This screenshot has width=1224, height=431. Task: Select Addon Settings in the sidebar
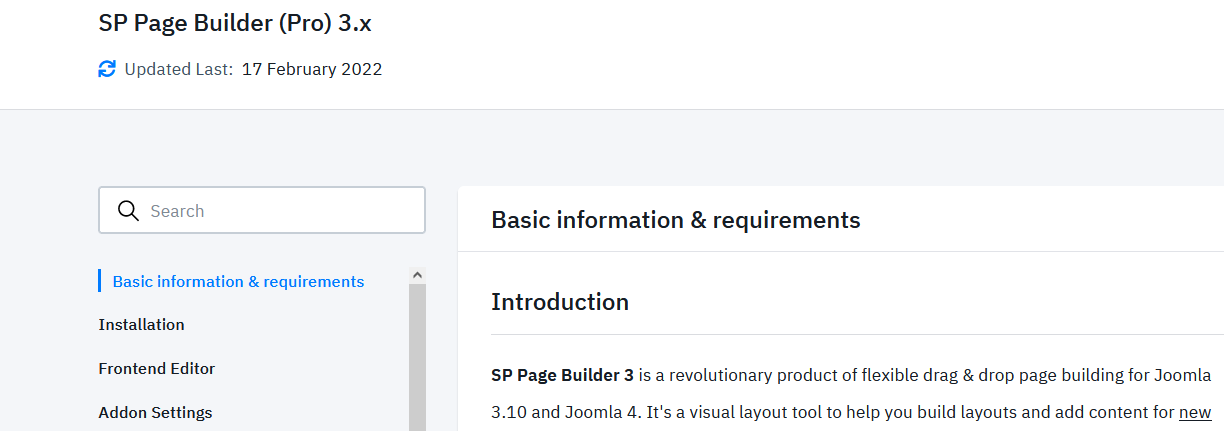click(155, 413)
